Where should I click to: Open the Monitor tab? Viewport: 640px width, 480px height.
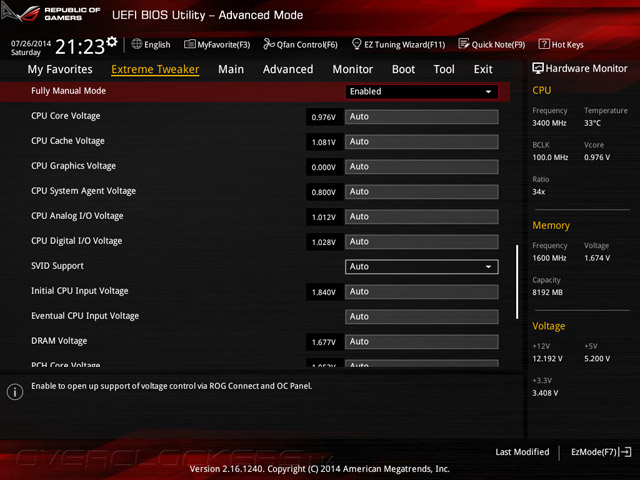(x=353, y=69)
